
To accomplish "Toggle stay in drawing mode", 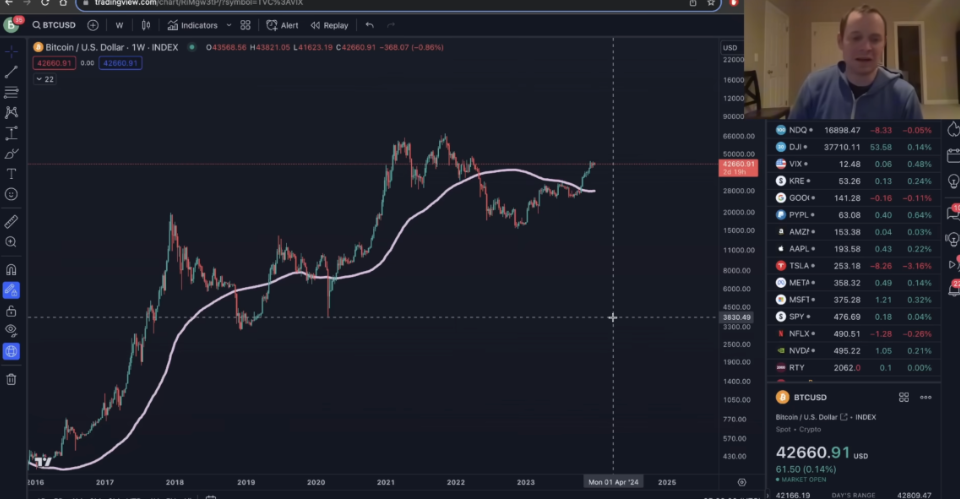I will point(11,290).
